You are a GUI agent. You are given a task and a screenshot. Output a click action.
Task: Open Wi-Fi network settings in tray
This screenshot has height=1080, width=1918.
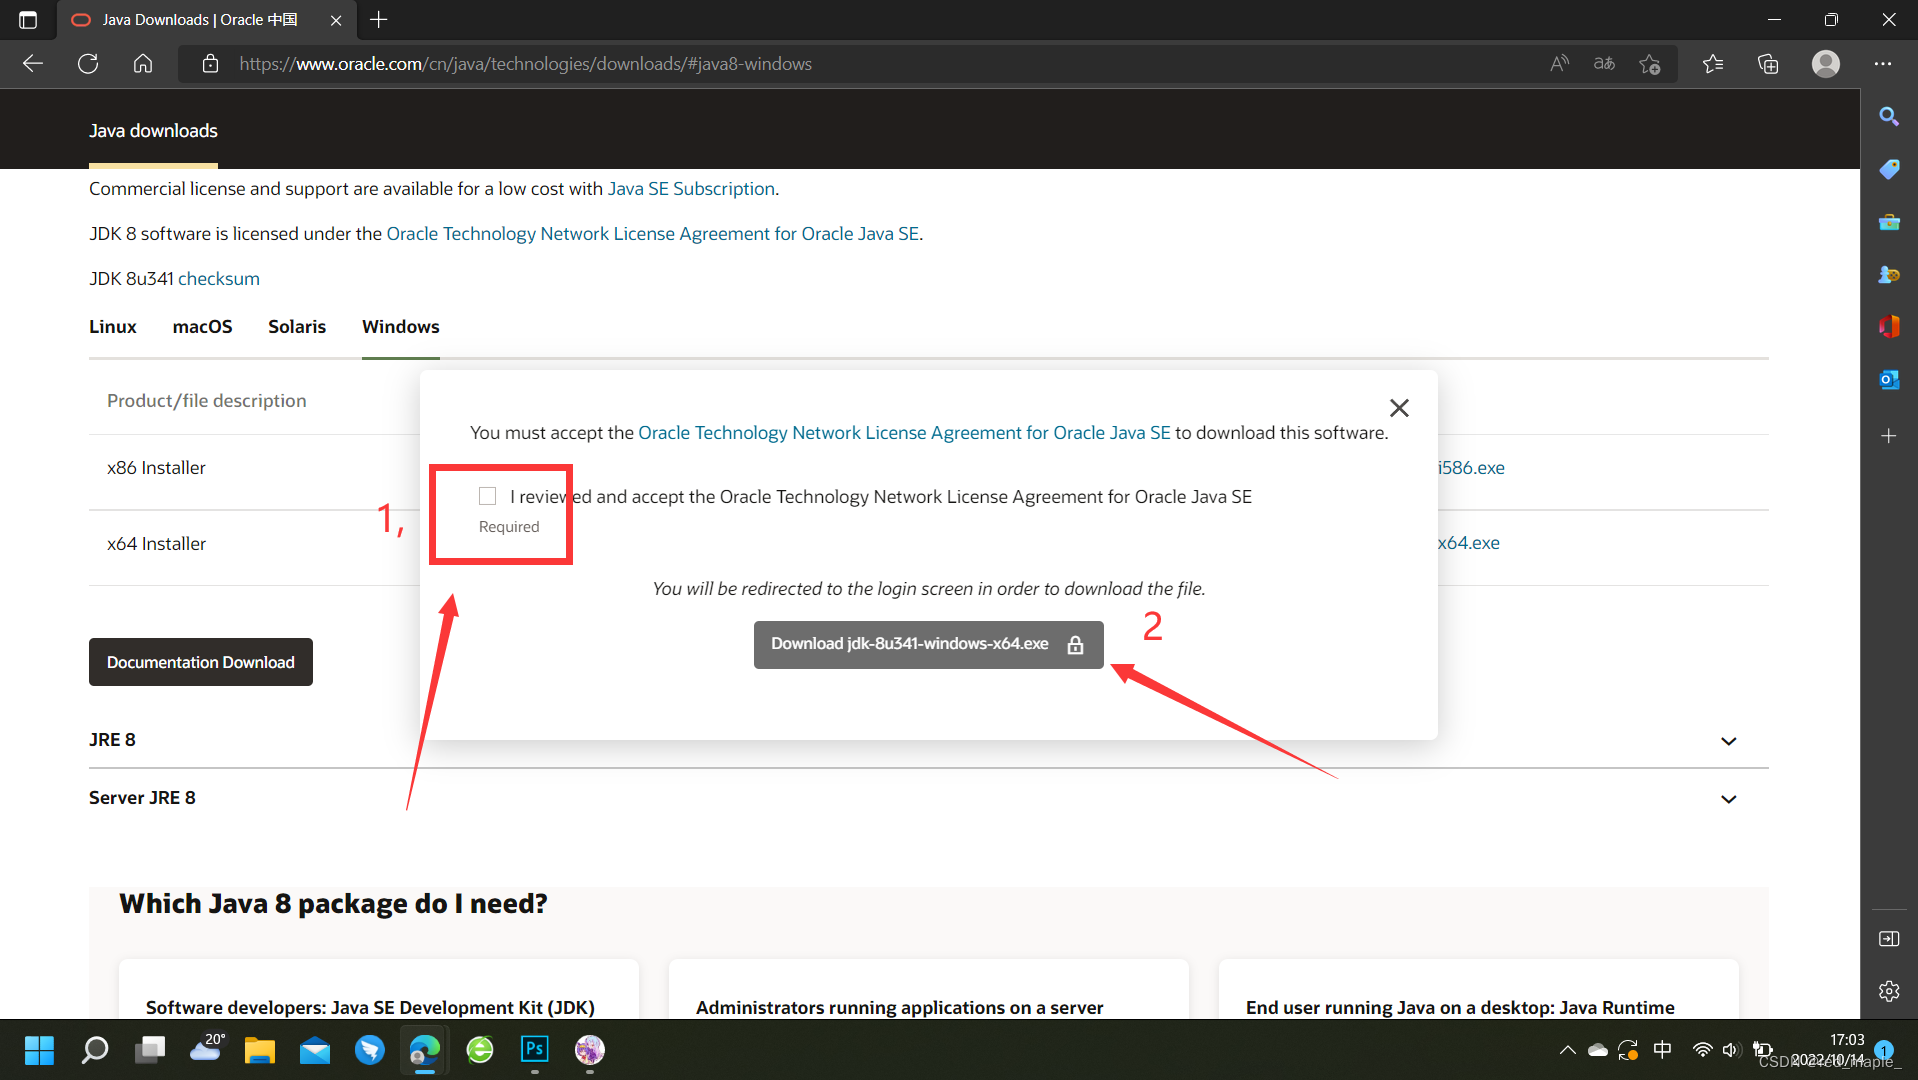pos(1701,1050)
